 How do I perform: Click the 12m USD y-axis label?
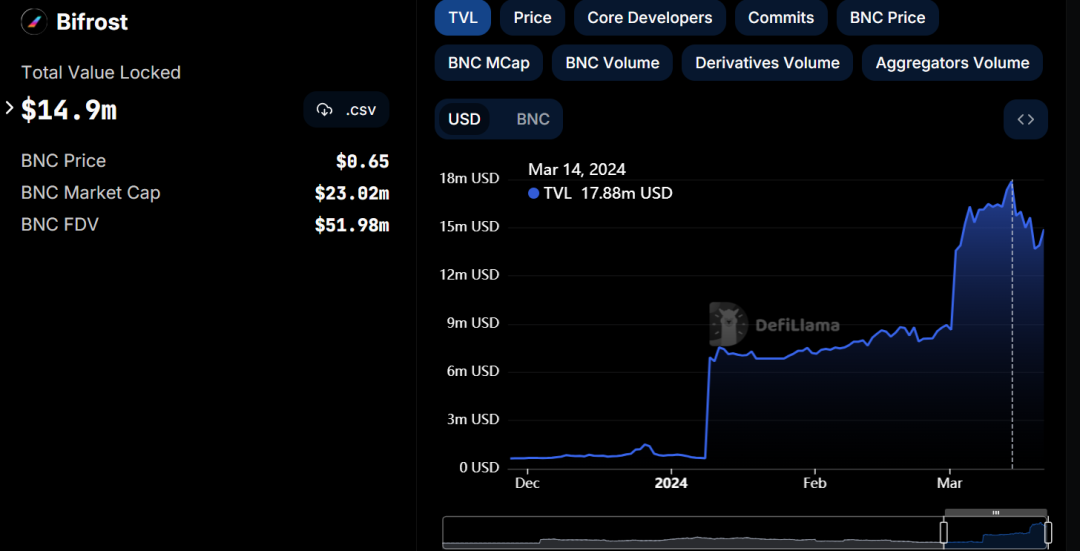[469, 275]
